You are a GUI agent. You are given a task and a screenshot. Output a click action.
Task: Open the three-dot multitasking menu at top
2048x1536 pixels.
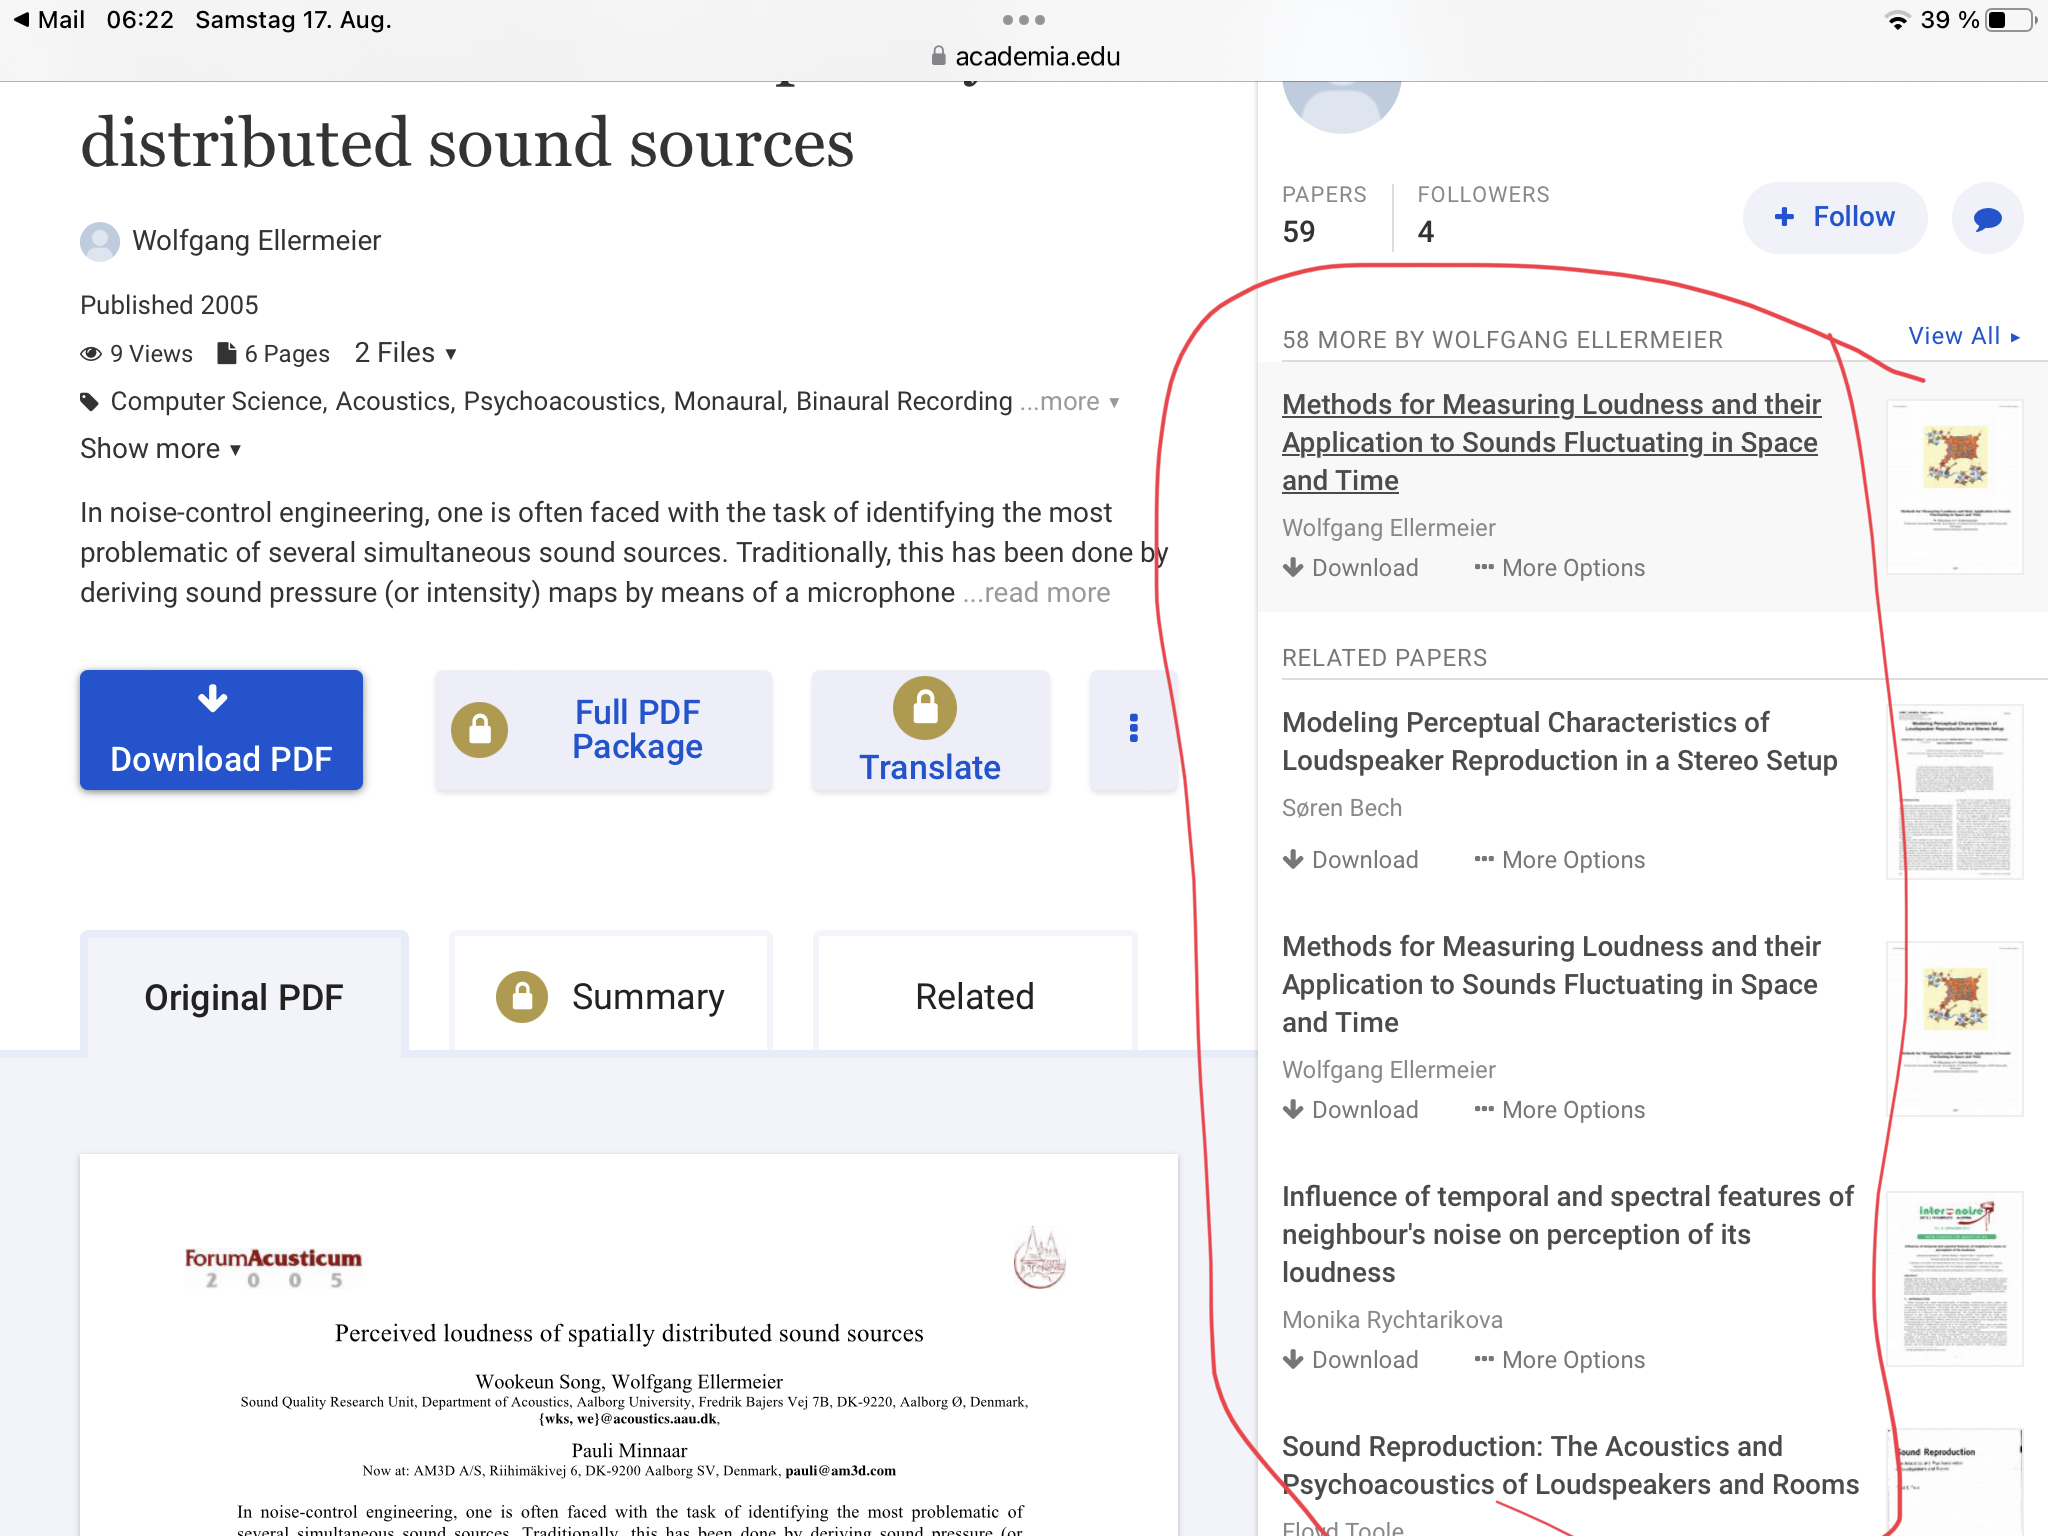pos(1024,20)
